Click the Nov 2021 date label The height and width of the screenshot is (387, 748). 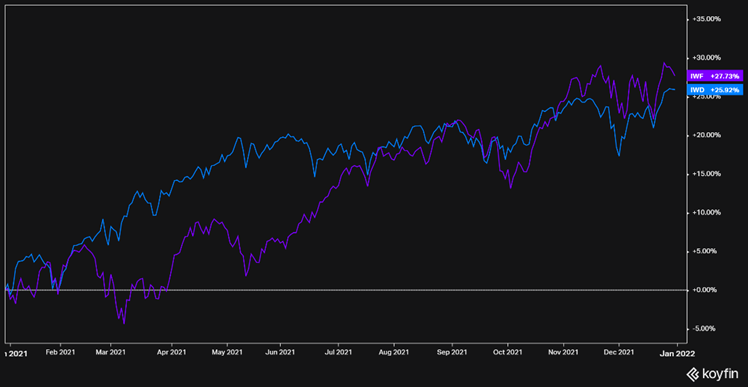pos(563,353)
